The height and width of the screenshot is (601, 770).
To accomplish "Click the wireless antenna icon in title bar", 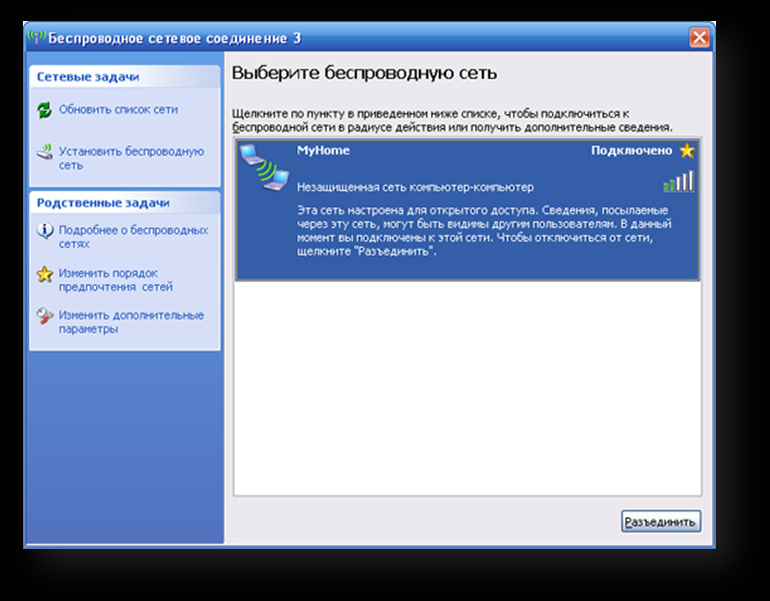I will click(36, 38).
